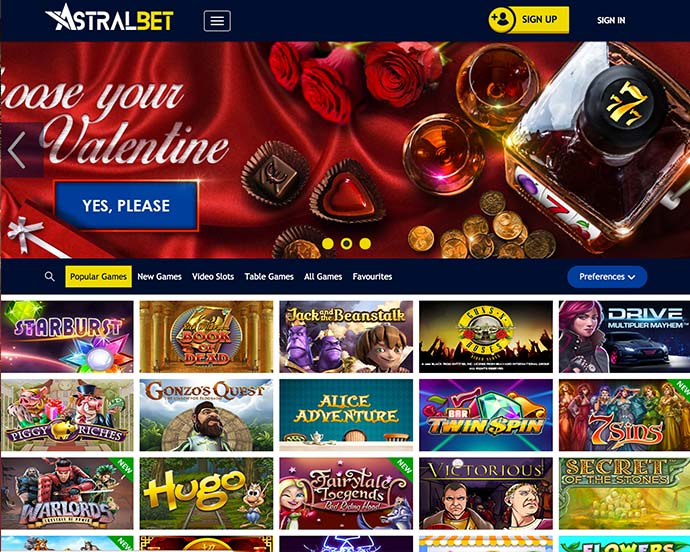
Task: Select the third carousel dot
Action: coord(365,243)
